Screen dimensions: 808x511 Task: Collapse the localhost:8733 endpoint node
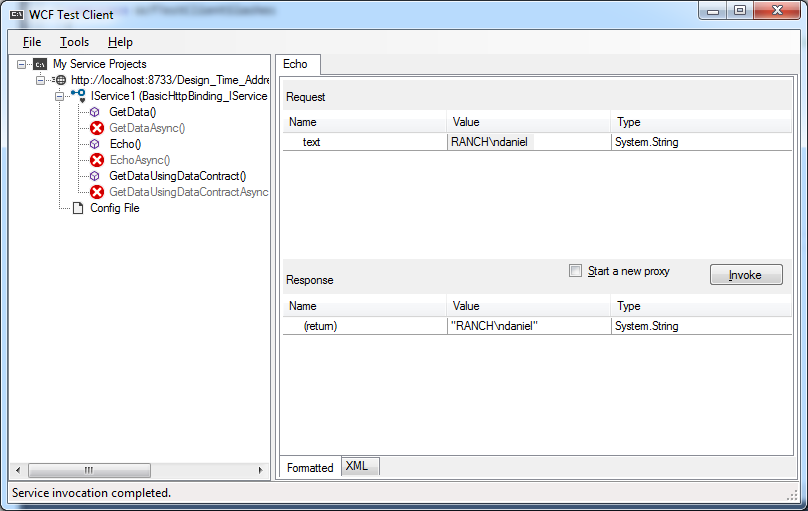tap(40, 80)
